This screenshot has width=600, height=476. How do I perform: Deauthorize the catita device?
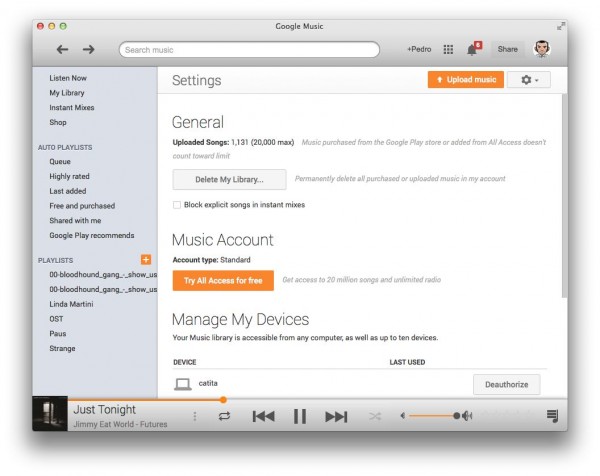[507, 385]
